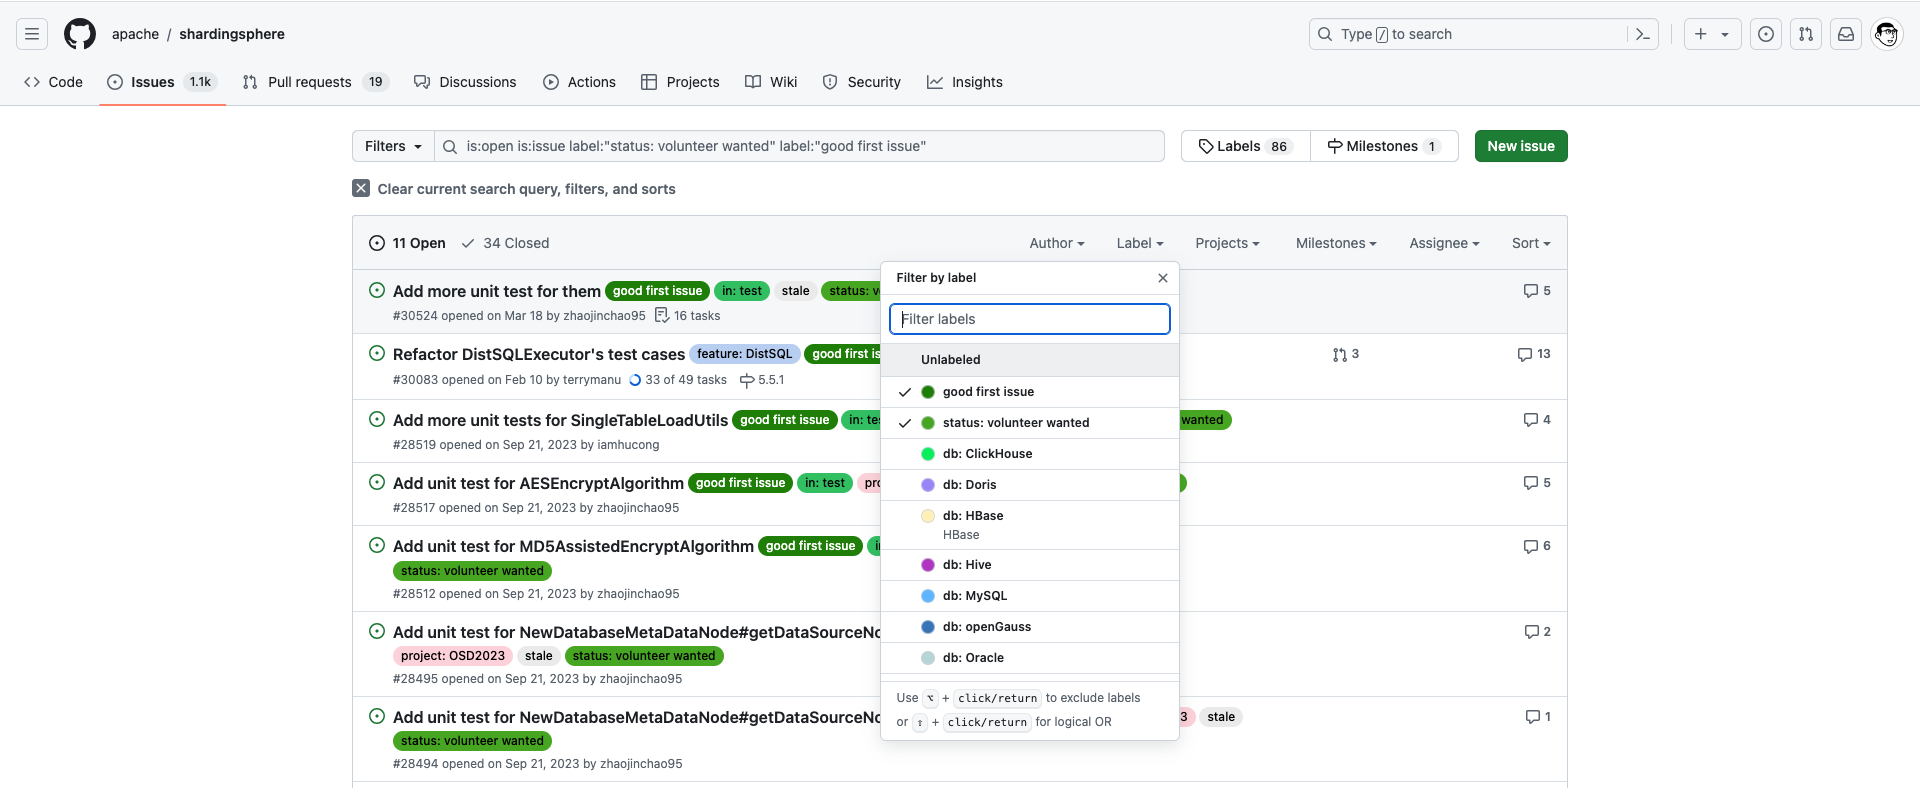Select db: Doris label filter
Image resolution: width=1920 pixels, height=788 pixels.
(x=1030, y=485)
